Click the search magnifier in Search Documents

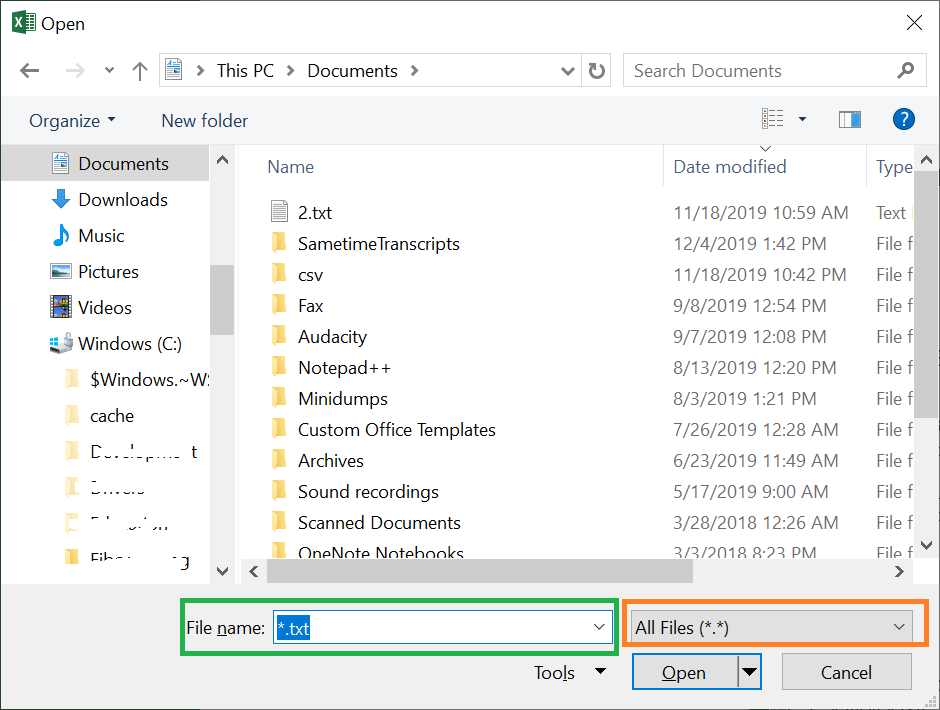pos(905,70)
